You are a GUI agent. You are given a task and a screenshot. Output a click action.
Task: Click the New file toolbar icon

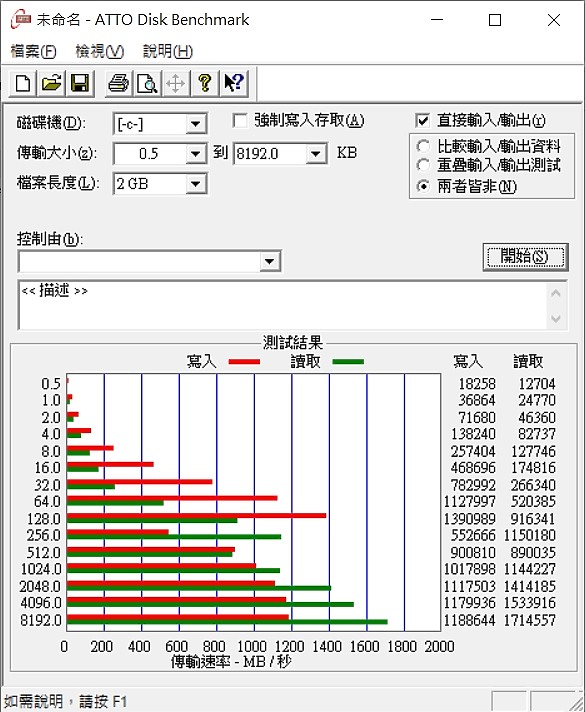(23, 84)
